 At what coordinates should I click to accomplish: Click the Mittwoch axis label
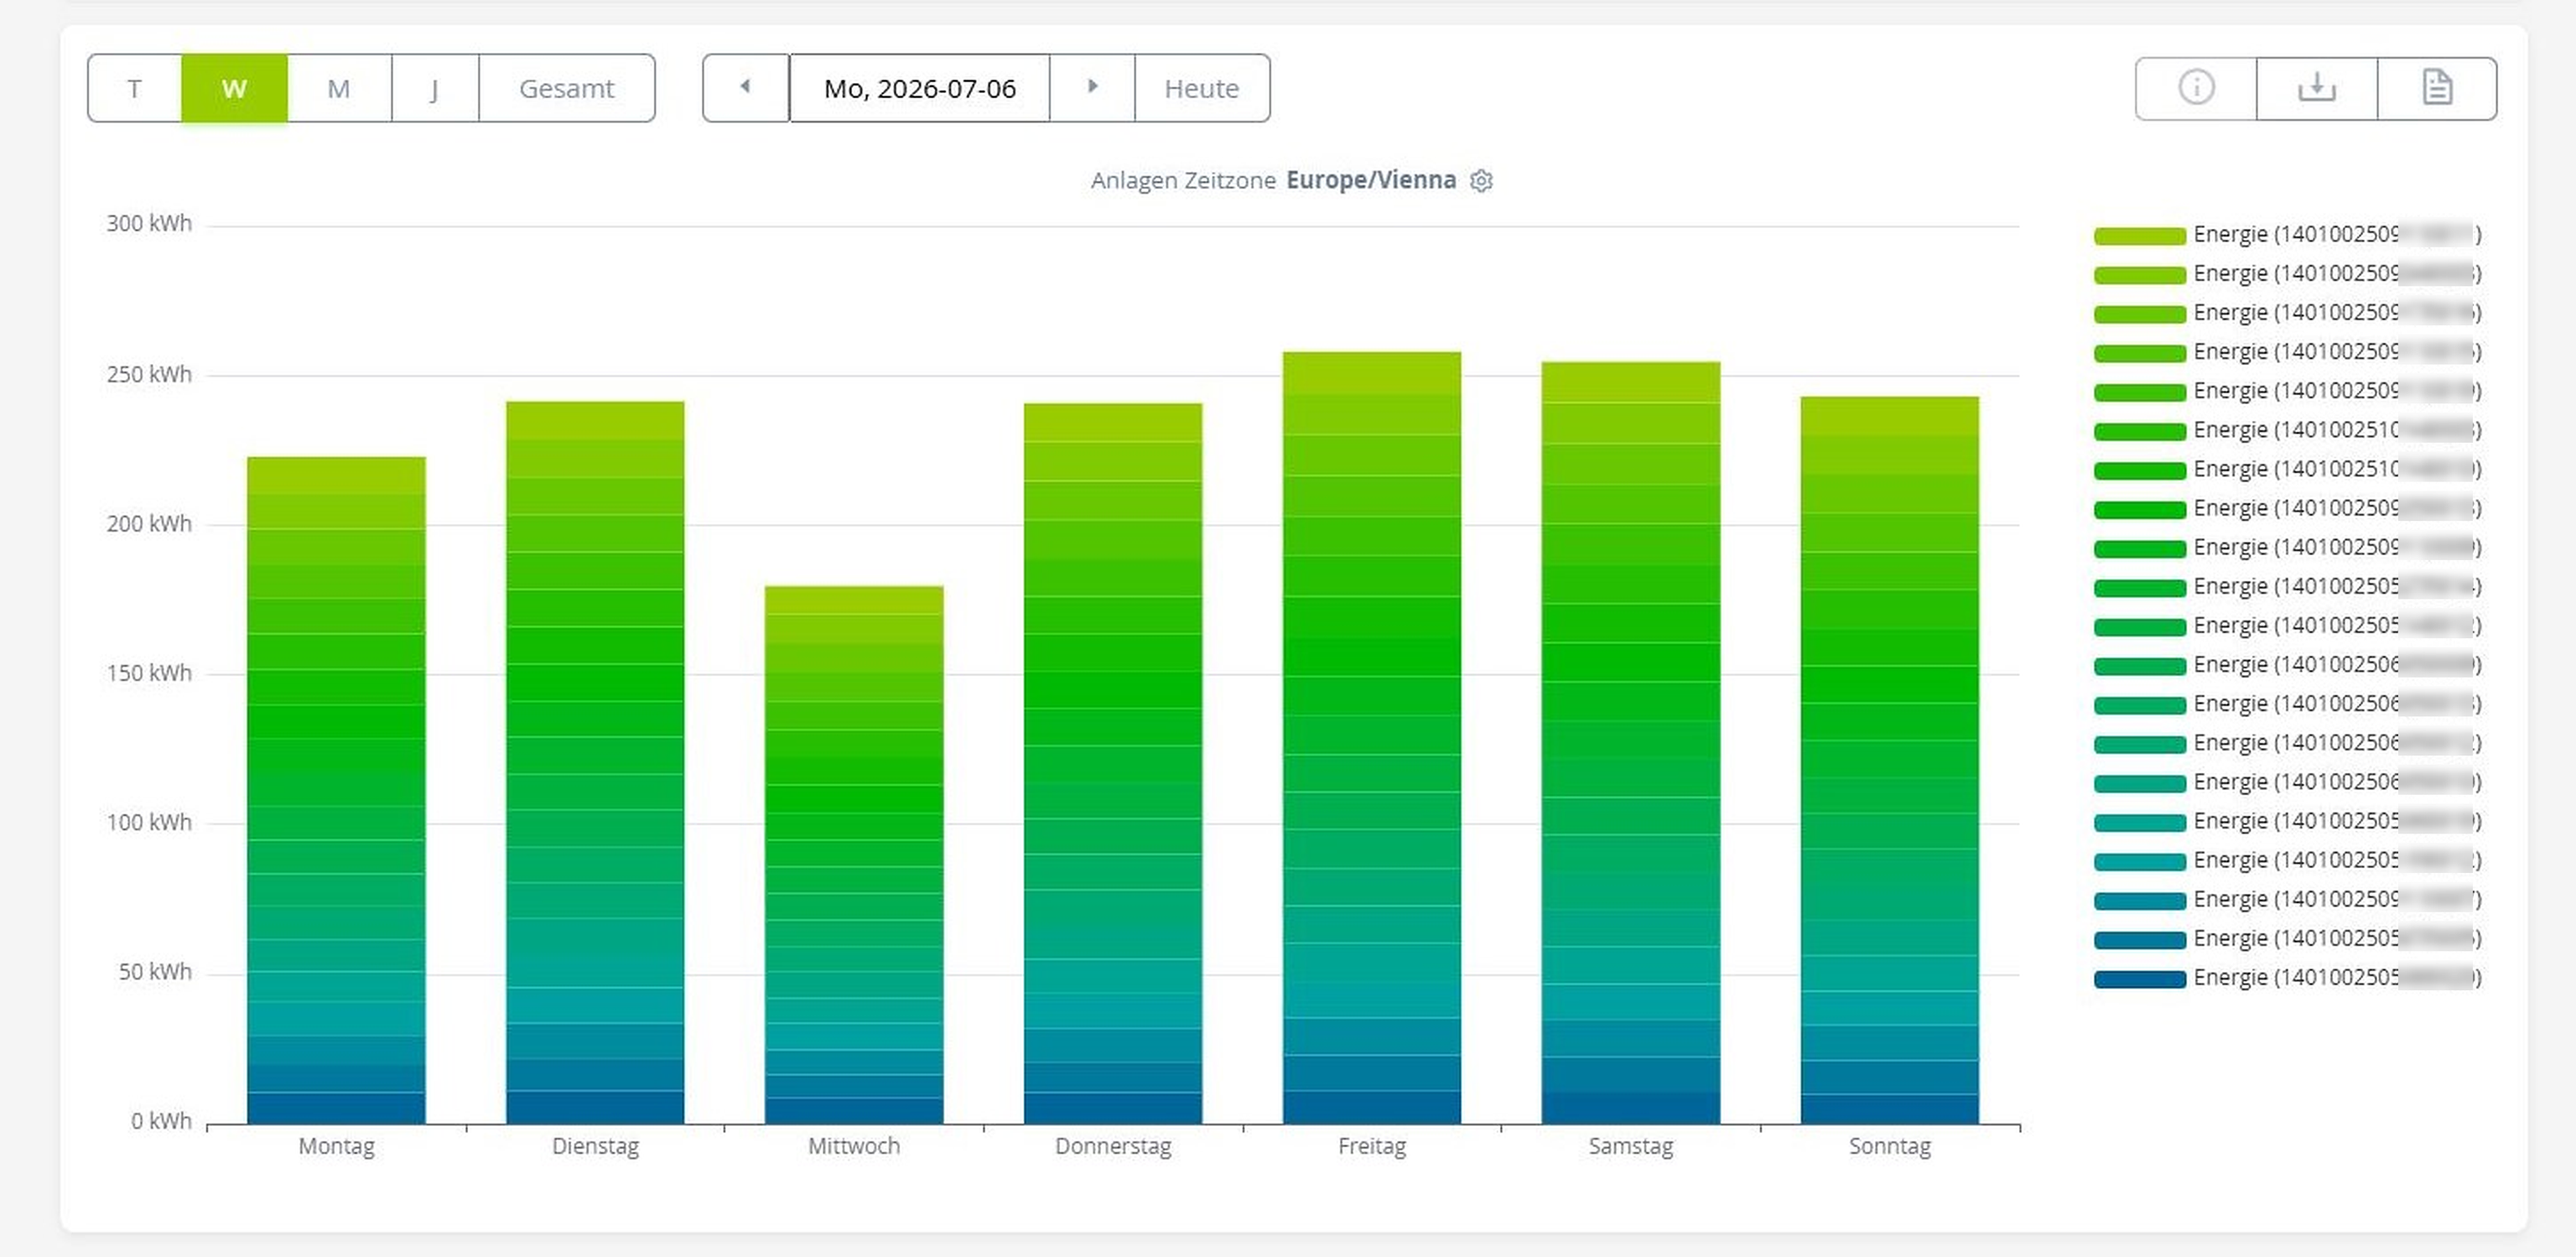click(x=854, y=1146)
